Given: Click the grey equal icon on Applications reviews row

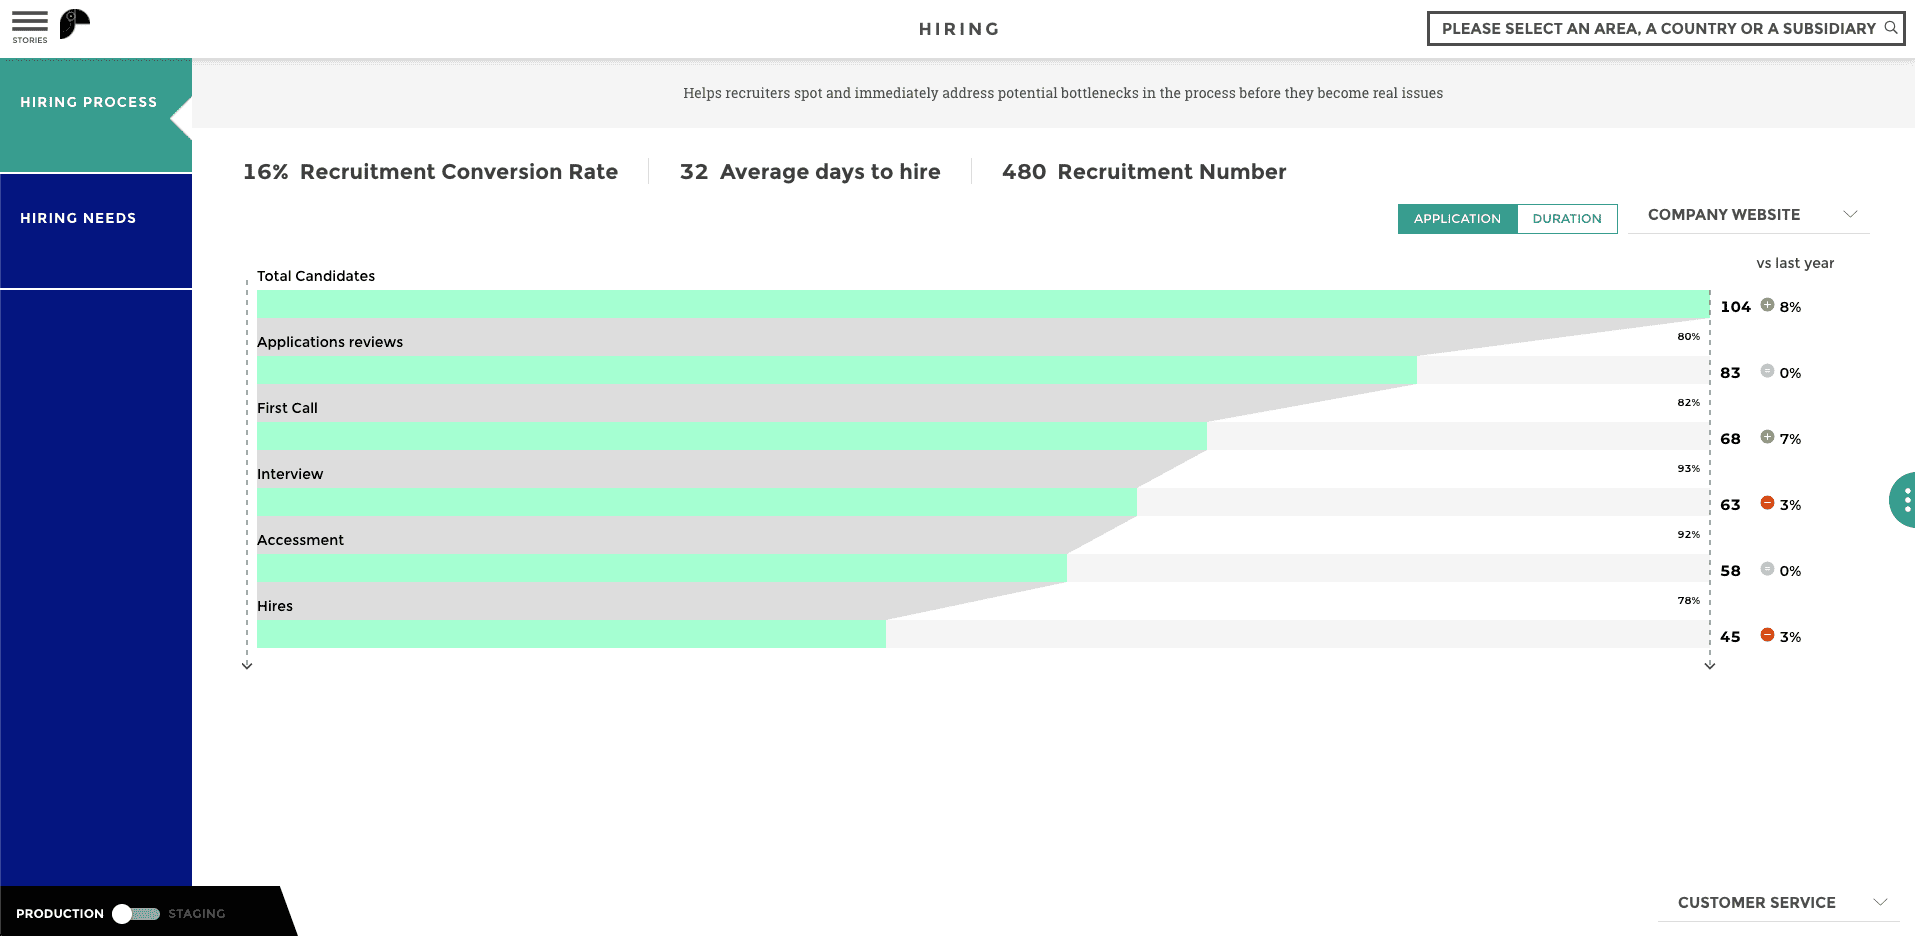Looking at the screenshot, I should (1767, 371).
